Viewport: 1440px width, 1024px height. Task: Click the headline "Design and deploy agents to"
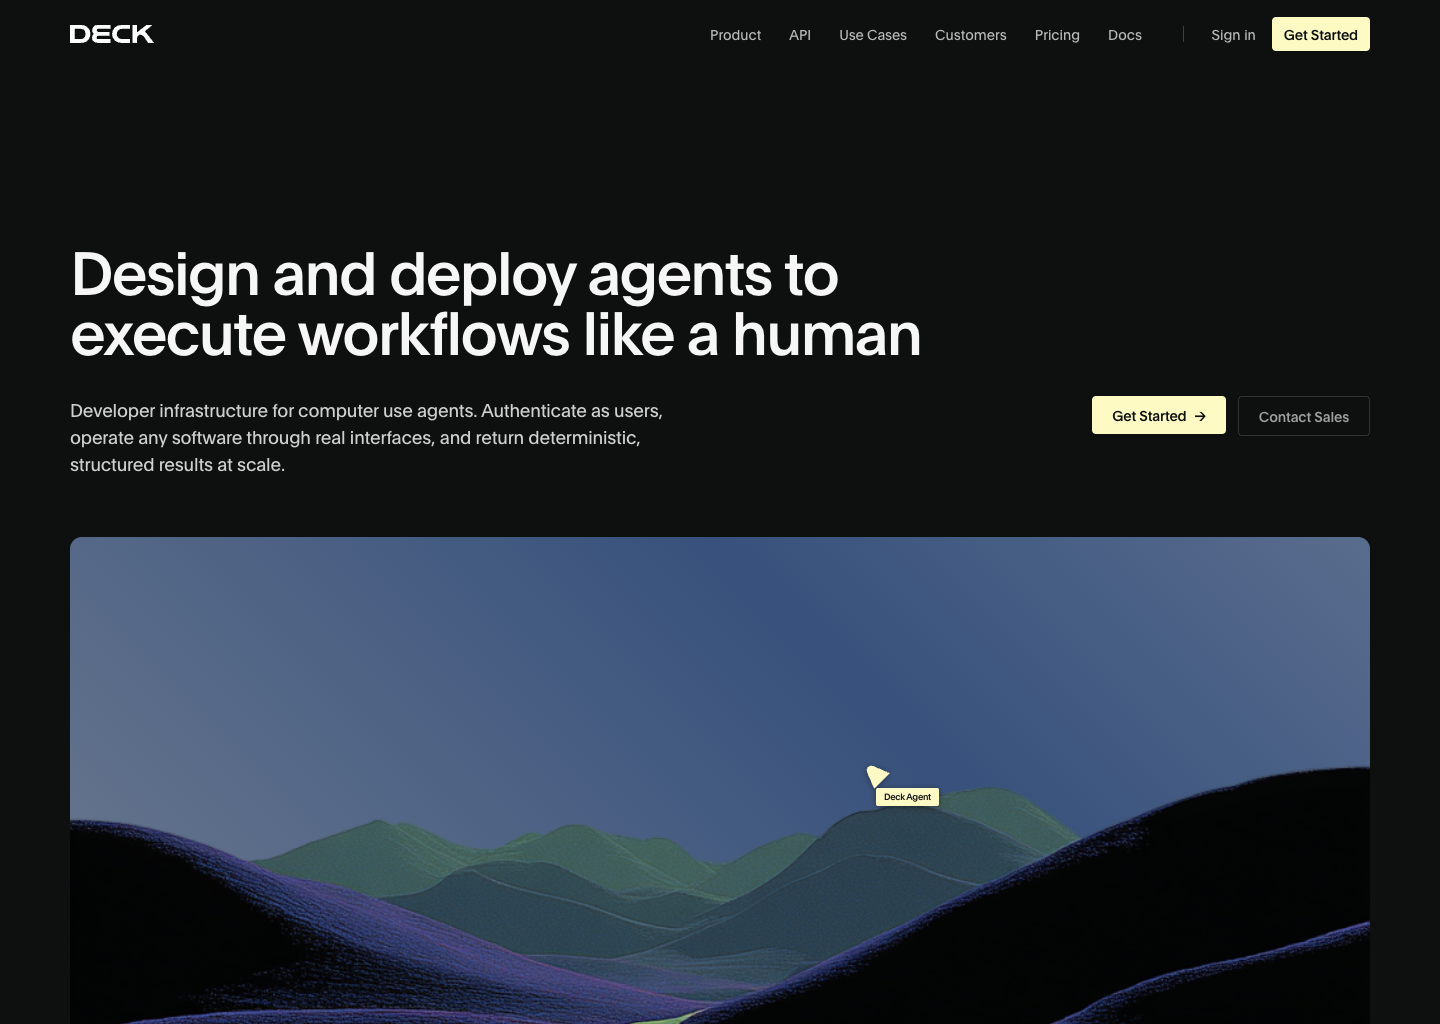(455, 275)
